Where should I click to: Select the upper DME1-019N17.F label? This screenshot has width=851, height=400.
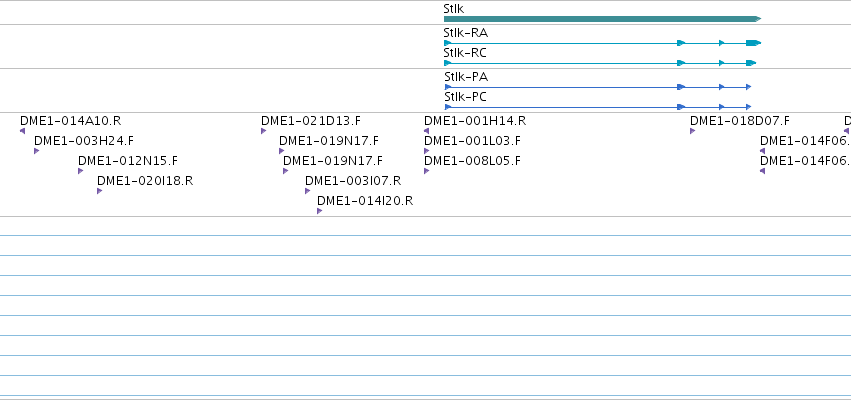[329, 141]
